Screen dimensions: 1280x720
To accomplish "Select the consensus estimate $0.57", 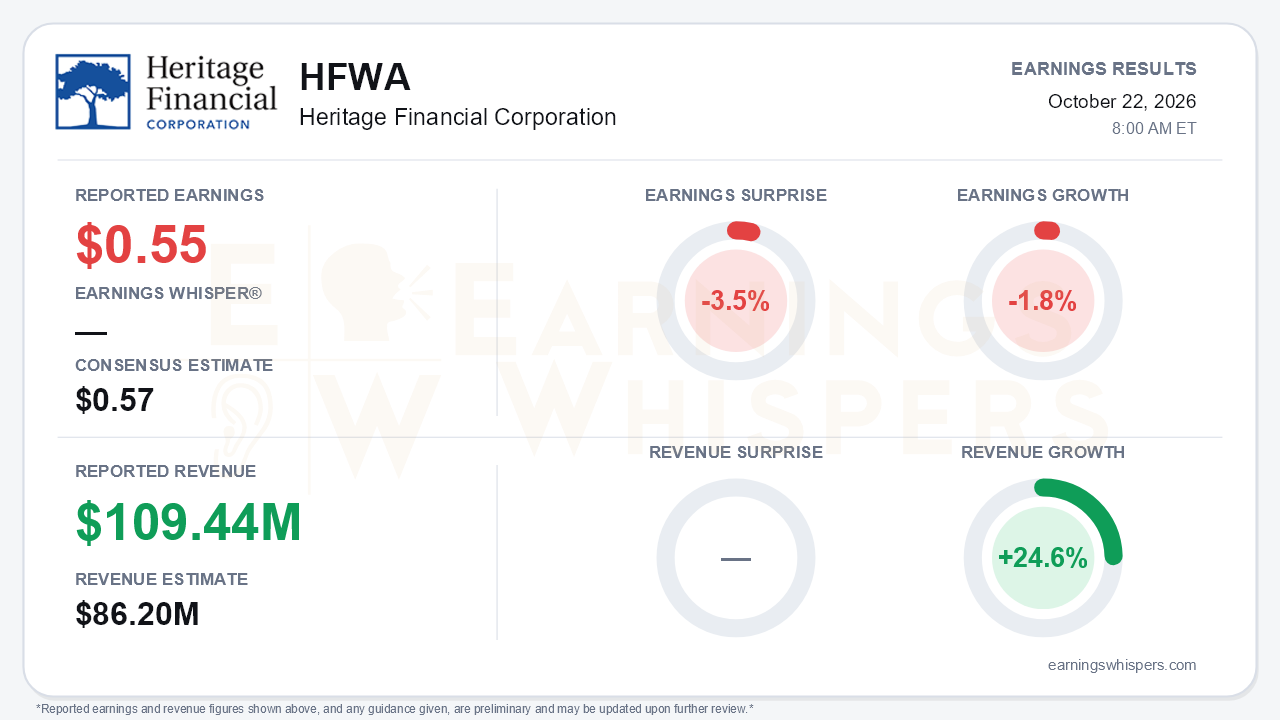I will (x=115, y=401).
